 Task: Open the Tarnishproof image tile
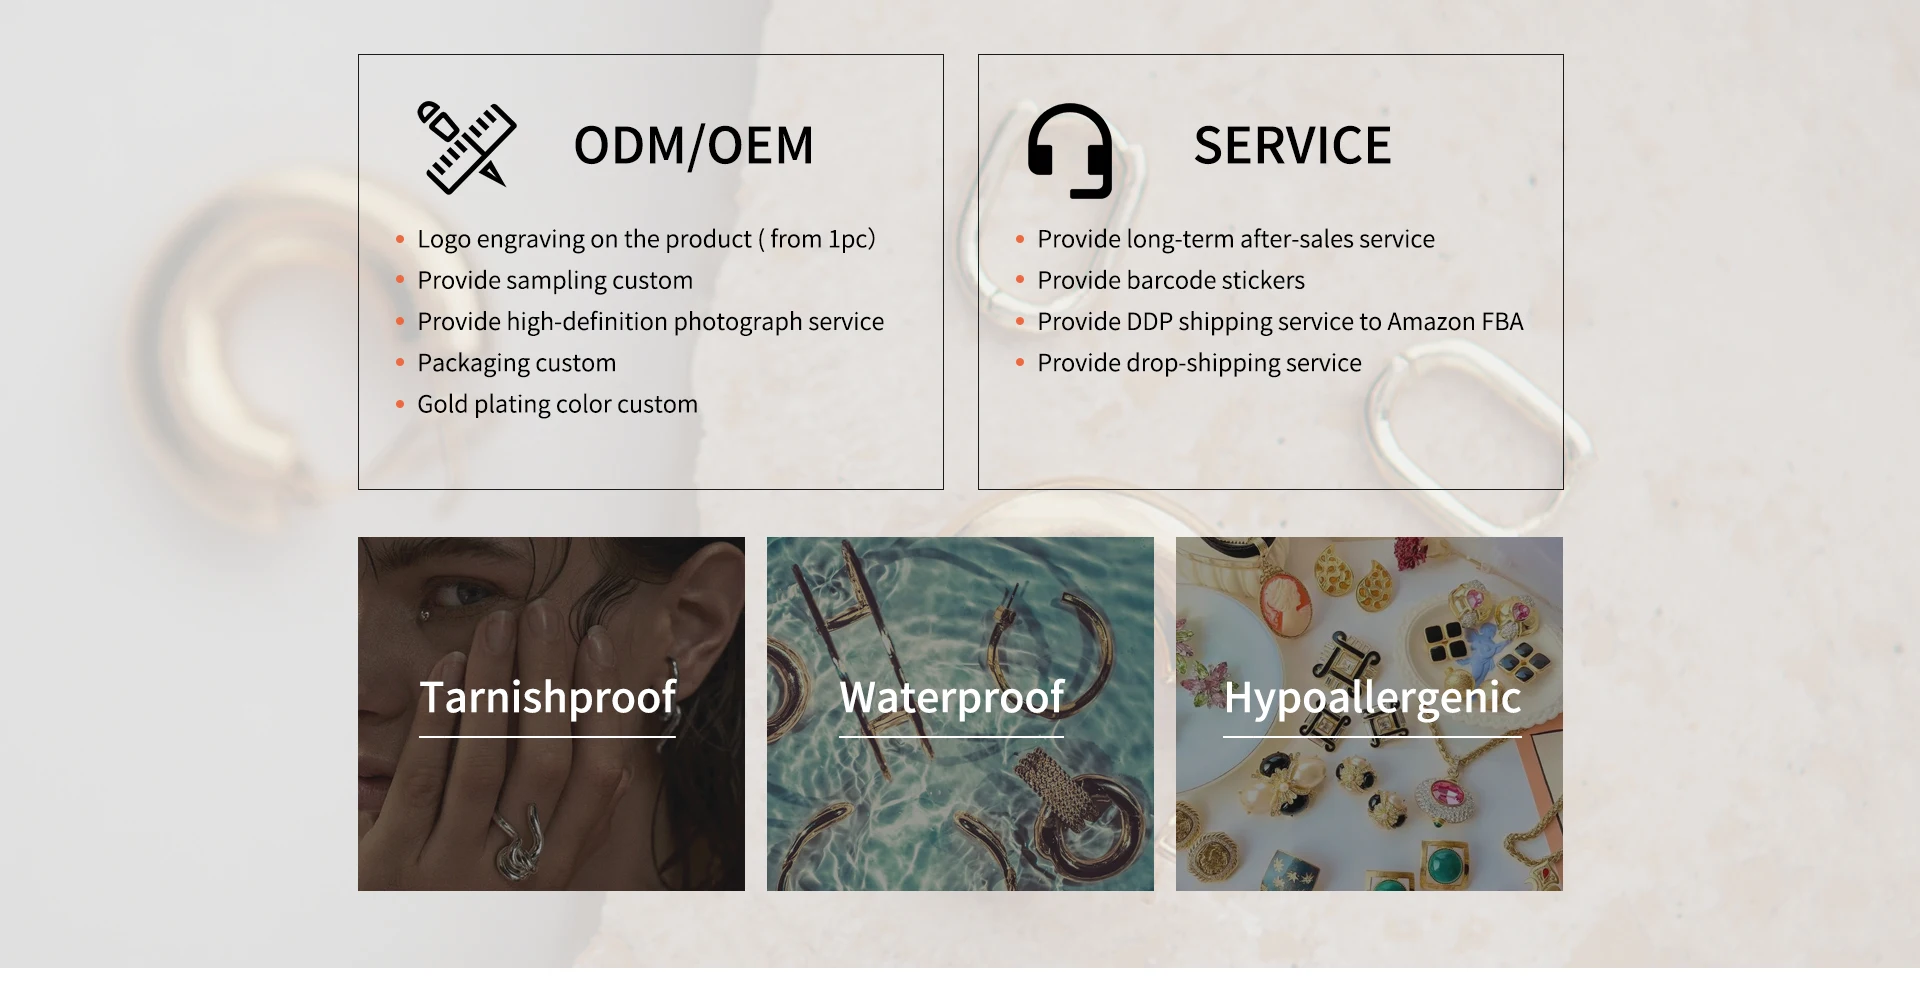(551, 714)
